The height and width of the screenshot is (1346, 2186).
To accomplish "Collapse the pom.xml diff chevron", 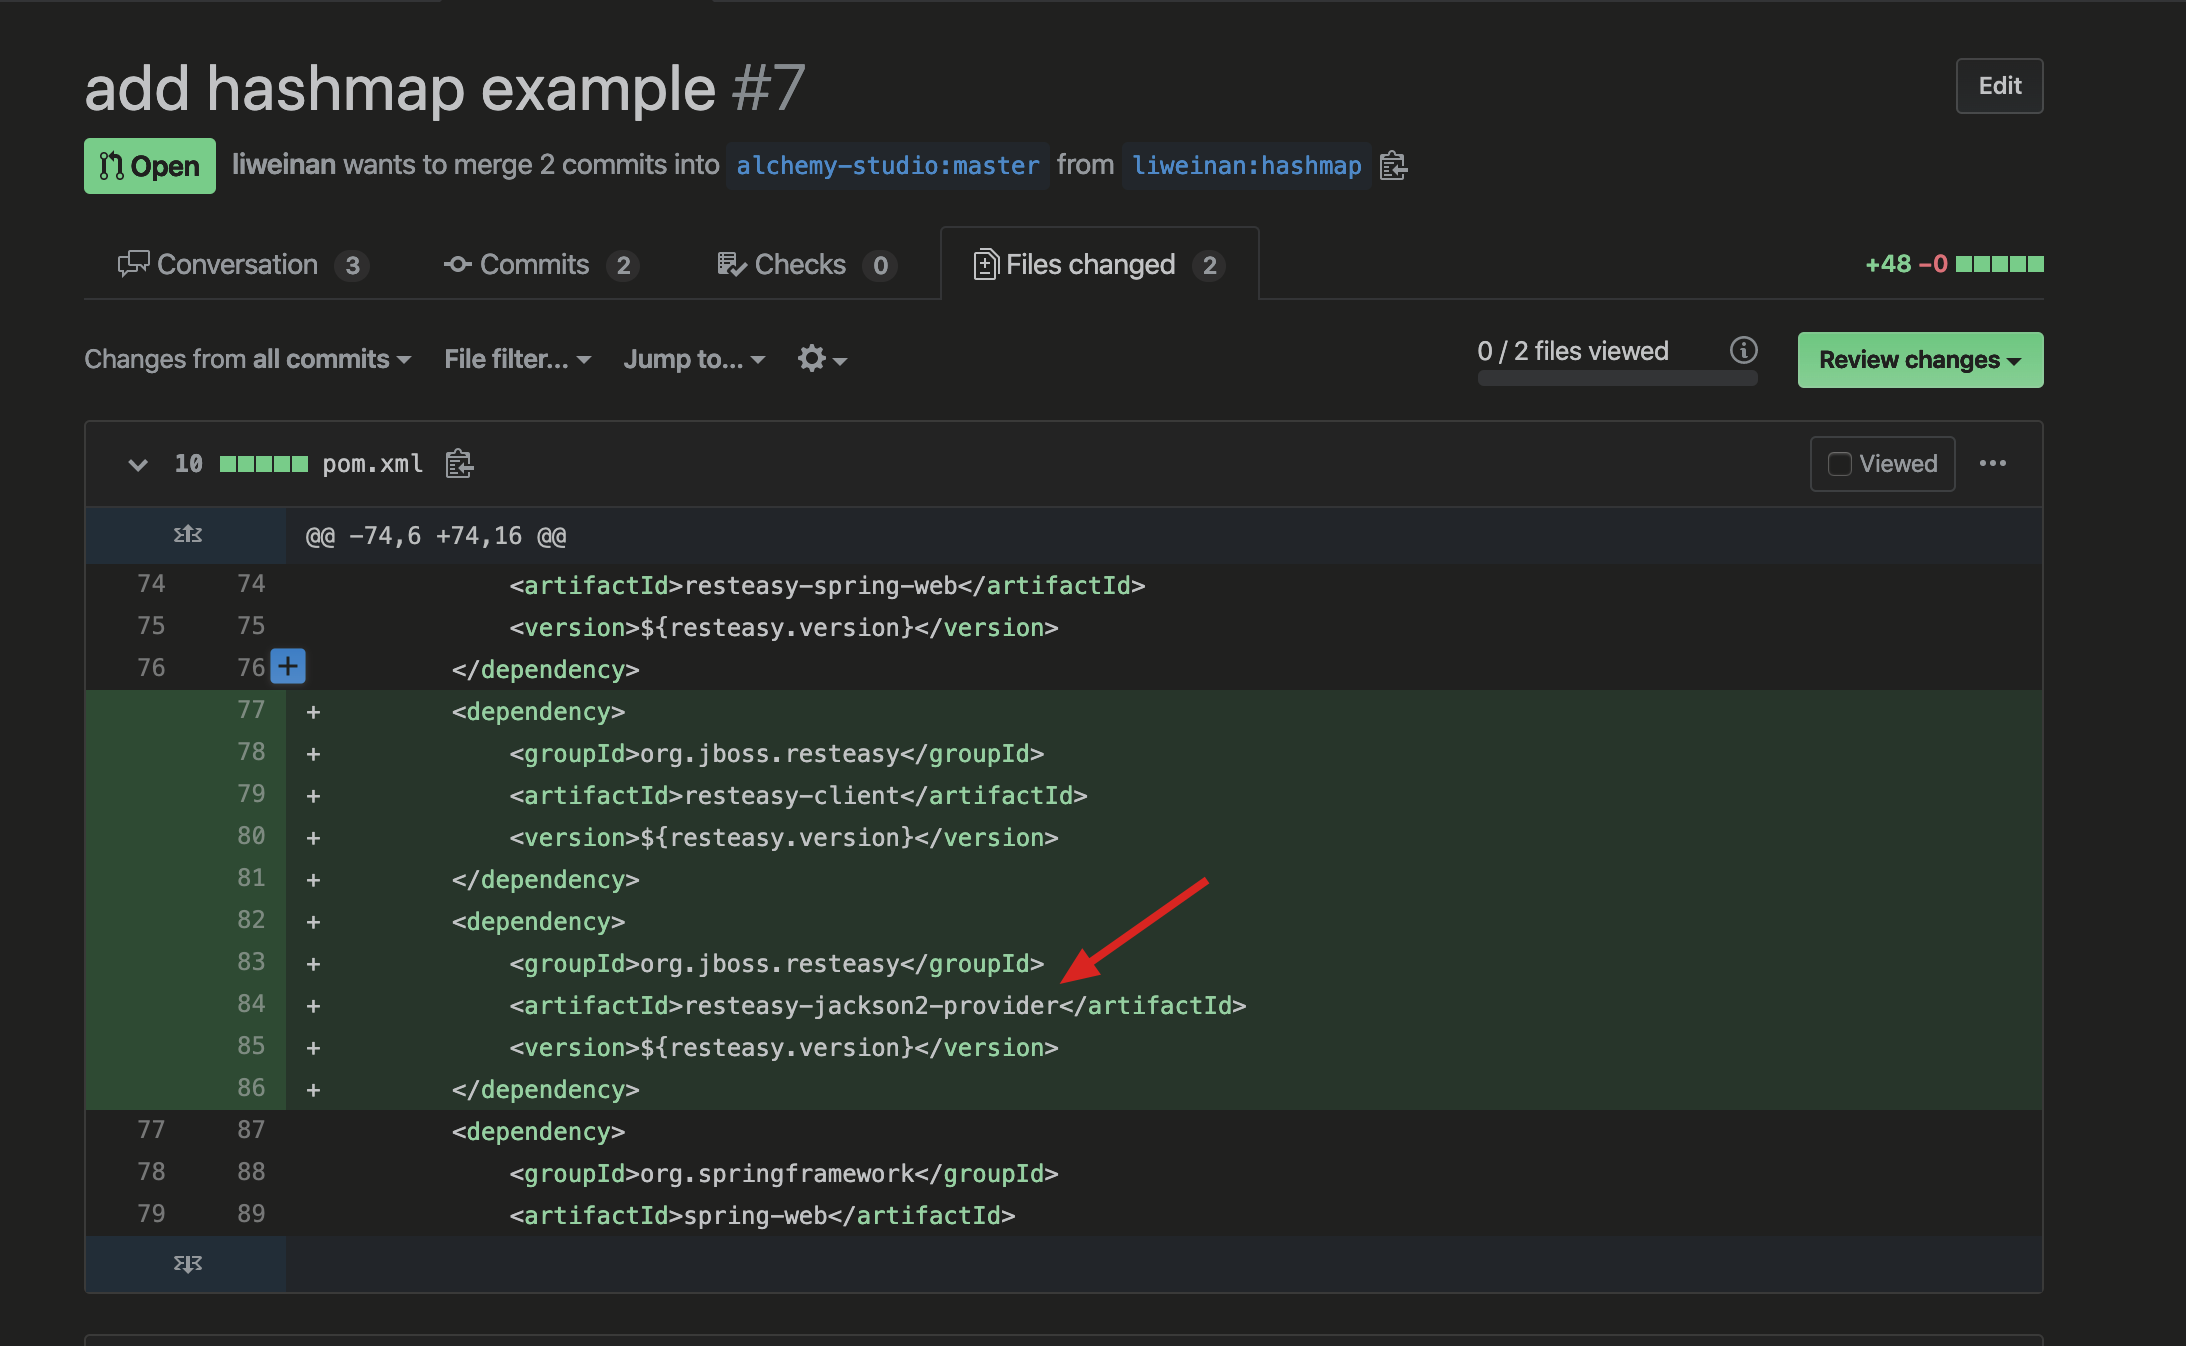I will (x=138, y=464).
